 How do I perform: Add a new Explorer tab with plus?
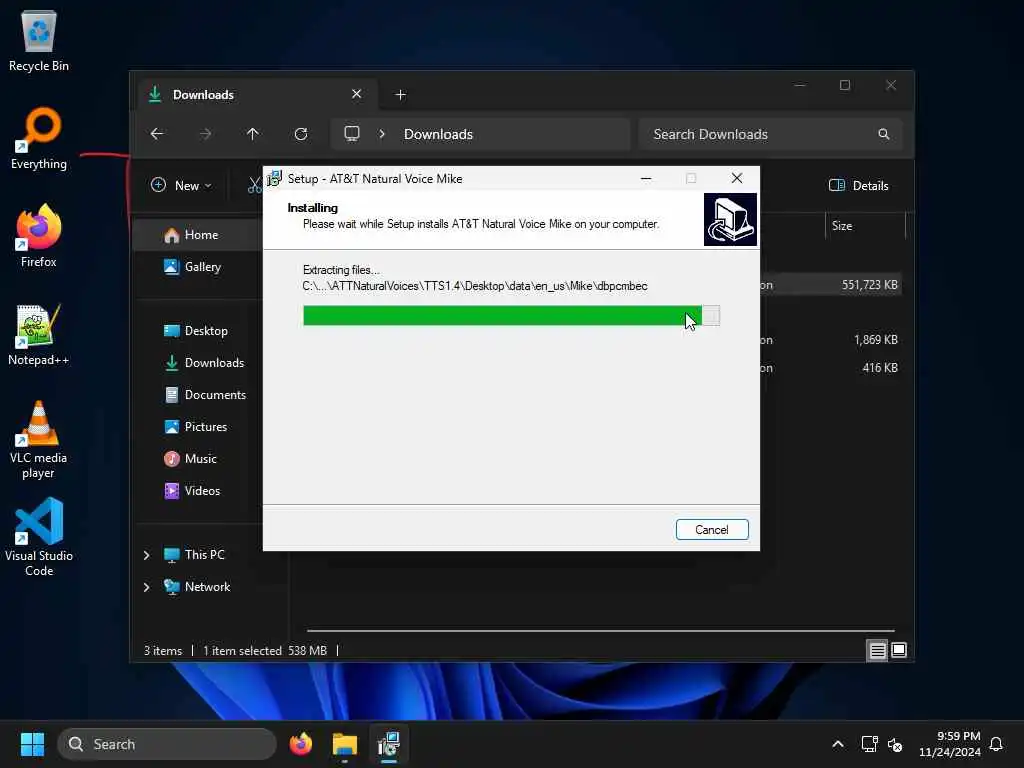400,95
